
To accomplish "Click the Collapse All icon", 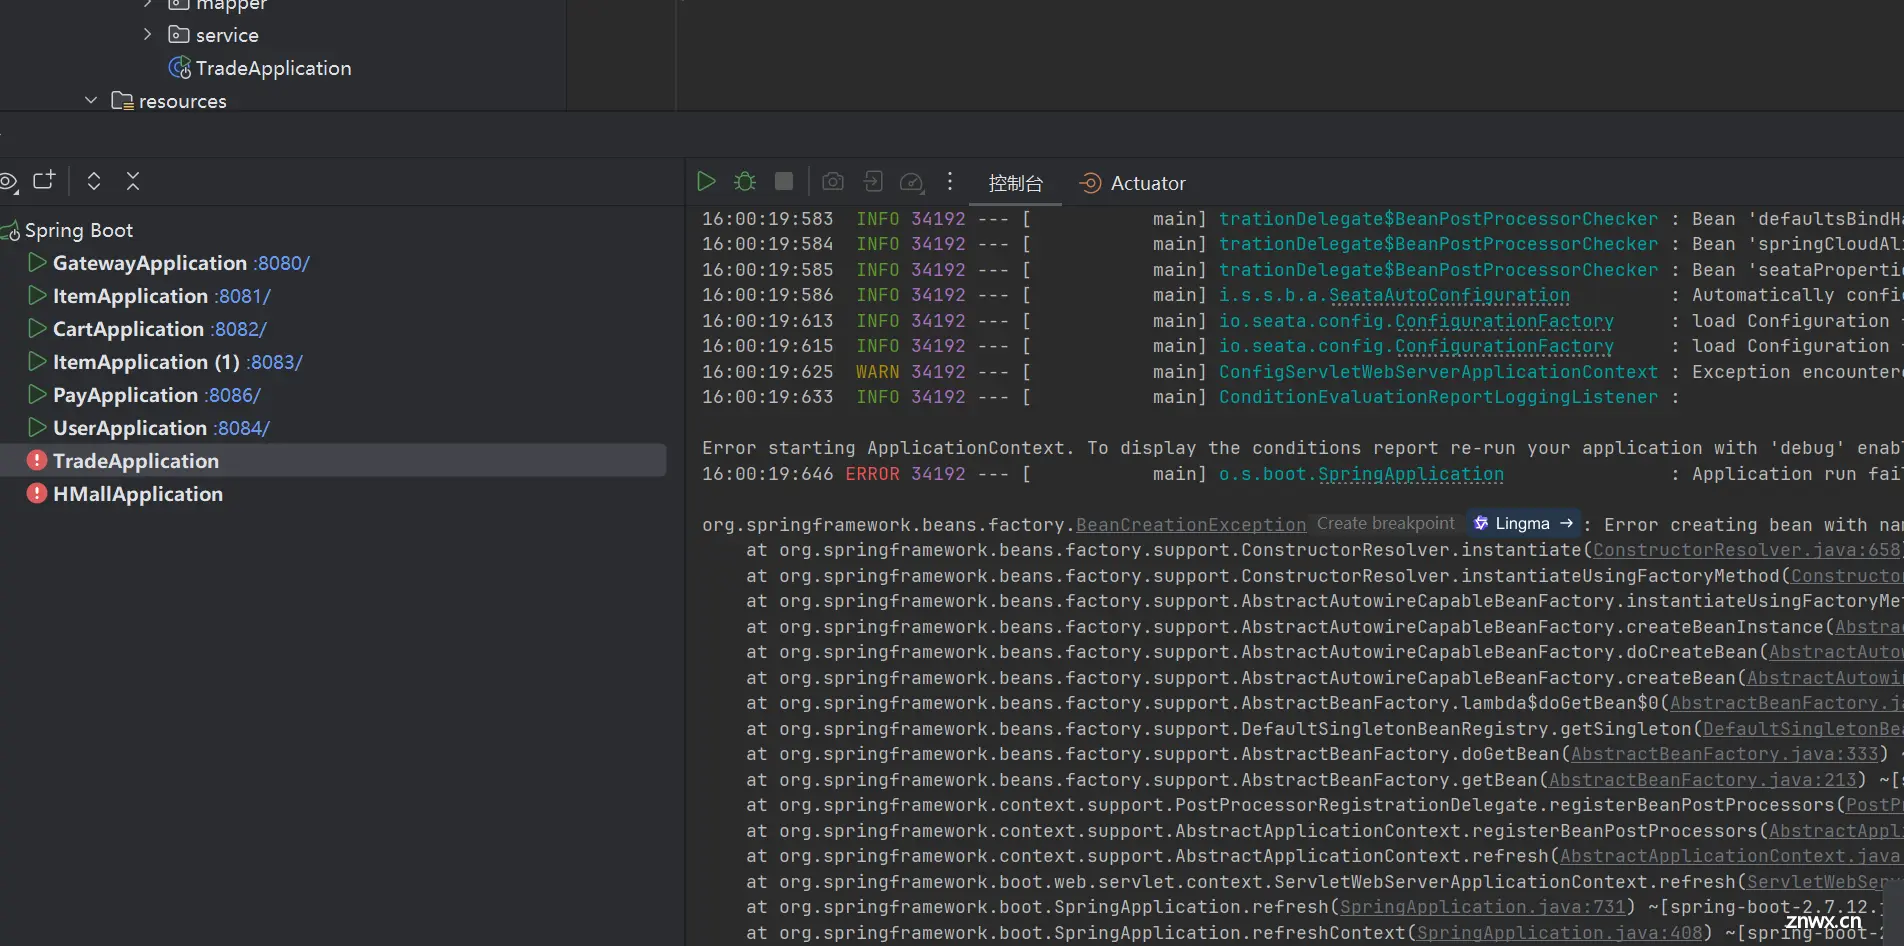I will tap(133, 181).
